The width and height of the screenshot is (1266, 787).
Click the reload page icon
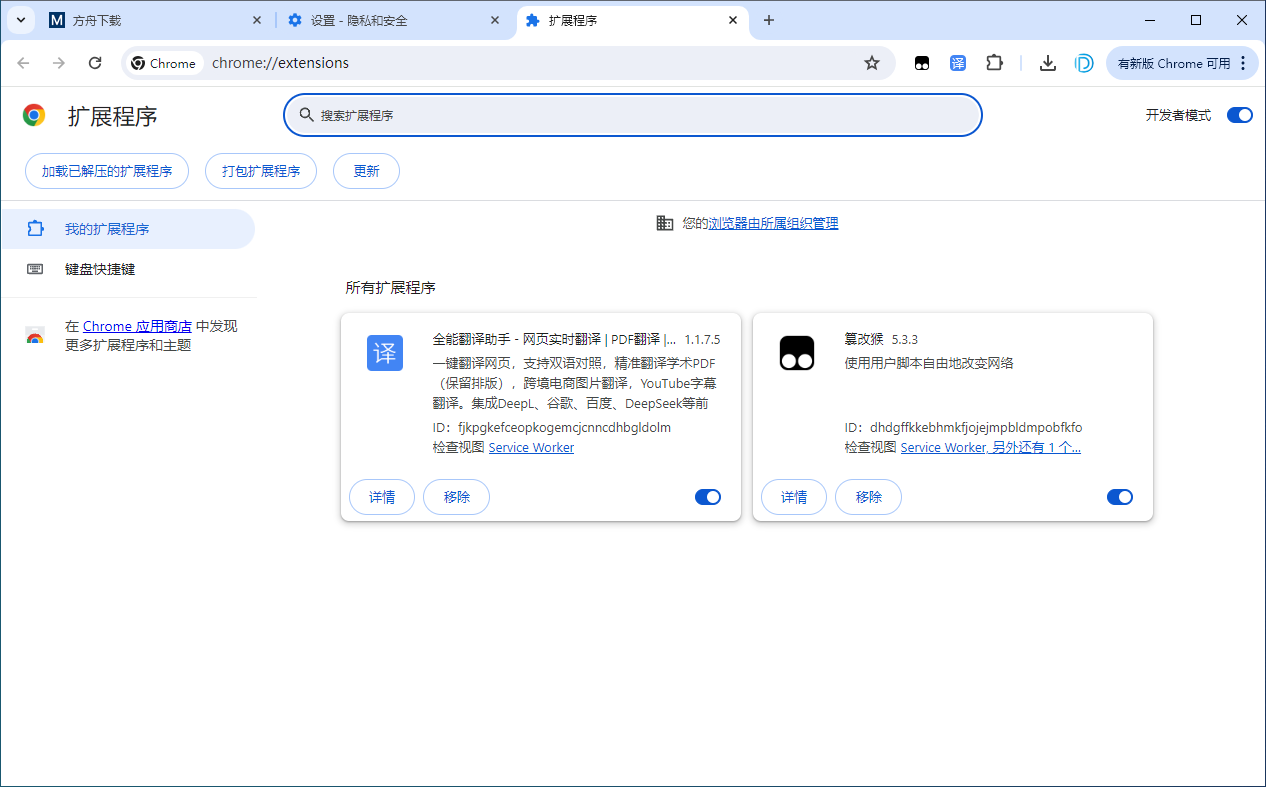pos(95,63)
